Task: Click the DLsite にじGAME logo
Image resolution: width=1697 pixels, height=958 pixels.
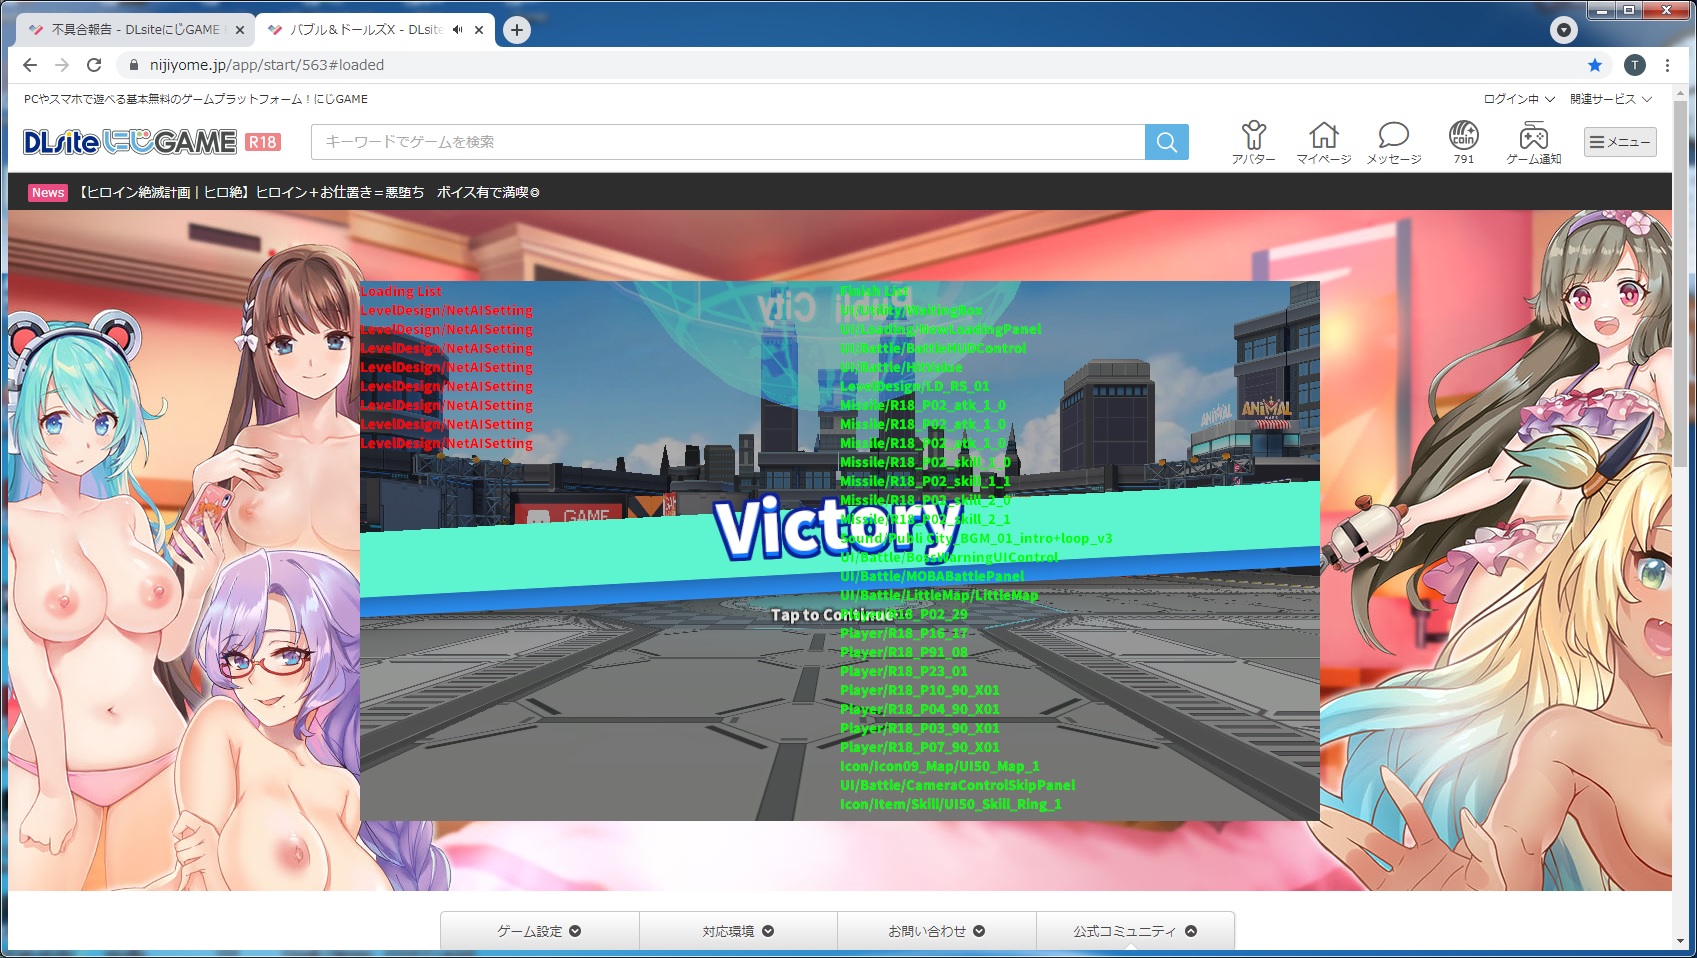Action: pos(130,142)
